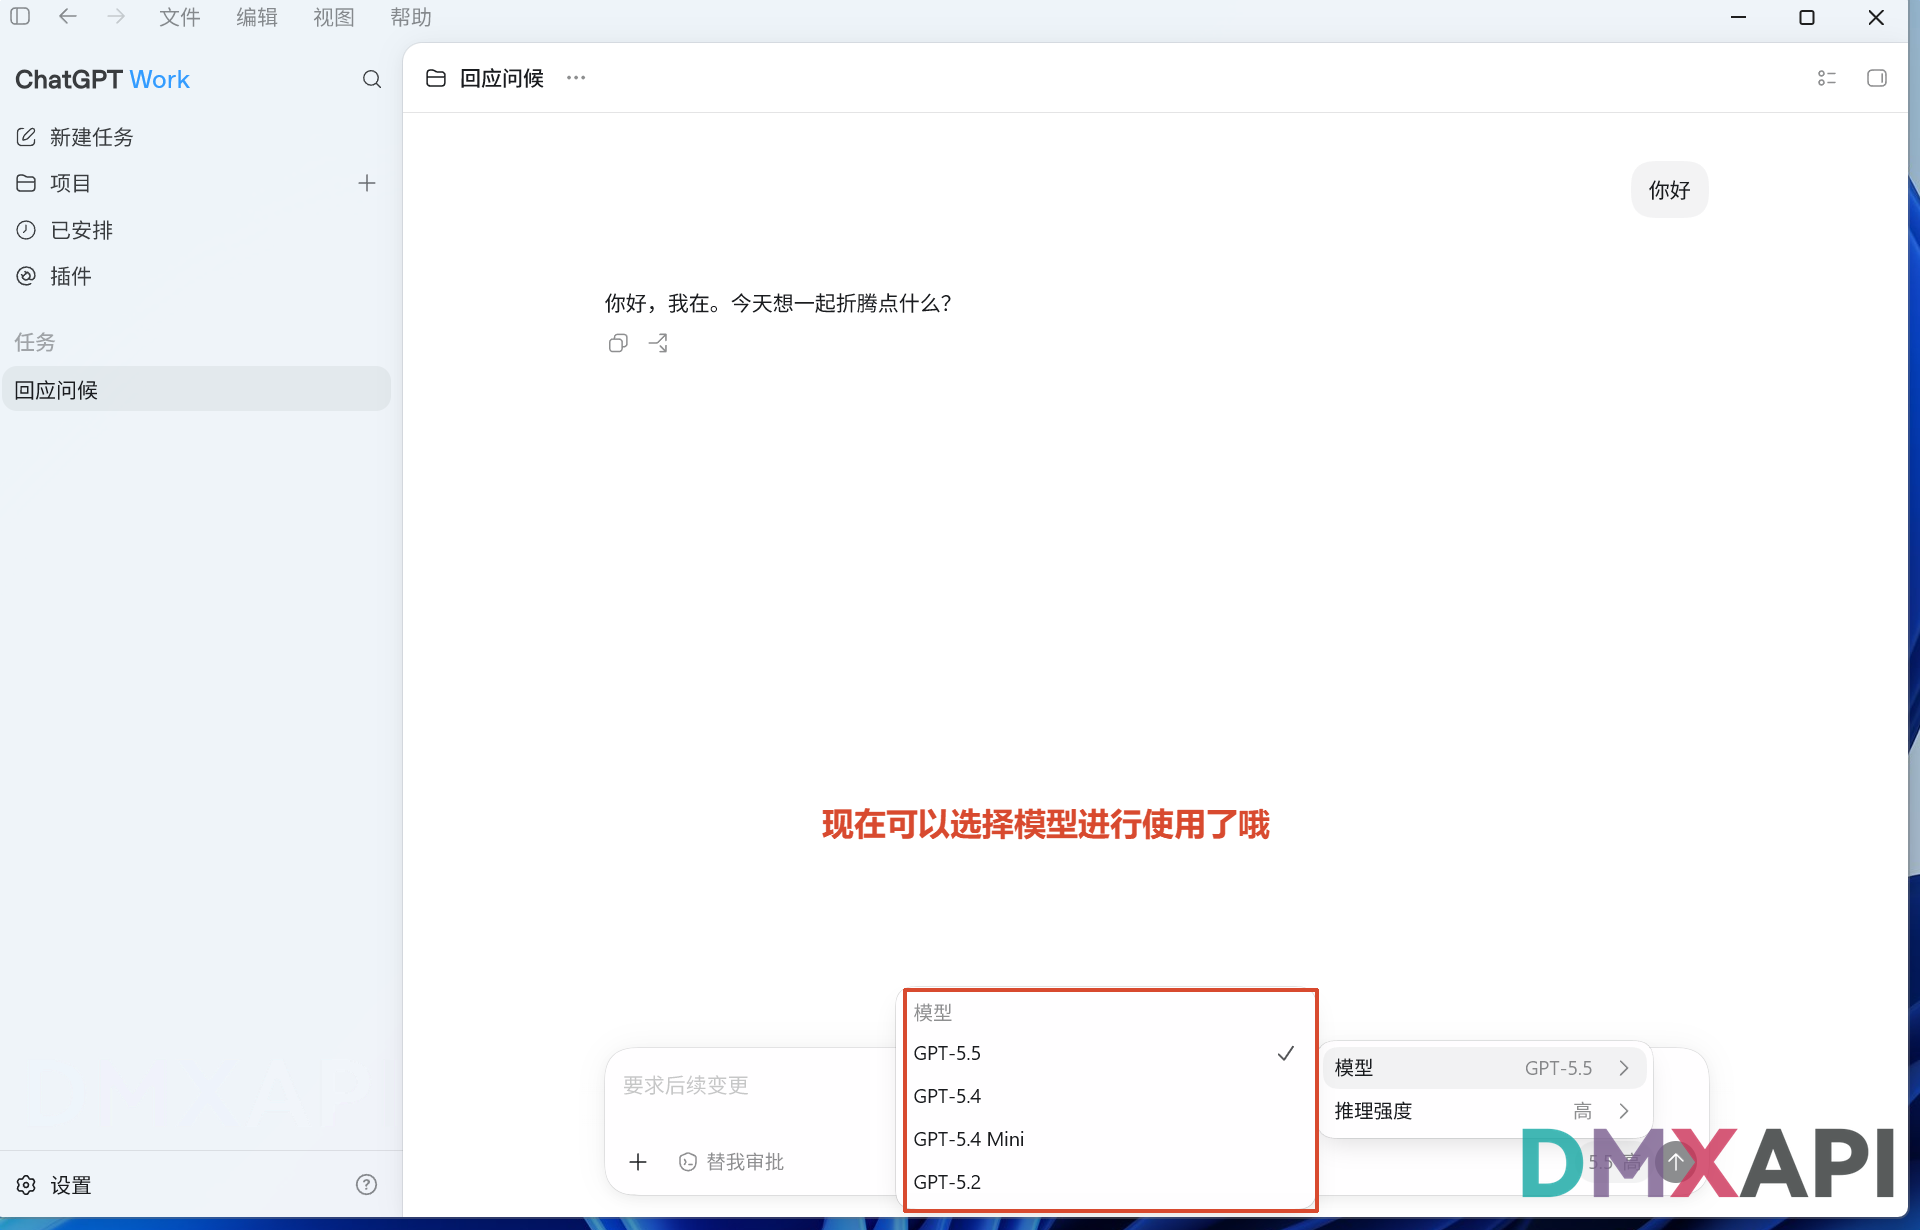Toggle the sidebar panel icon
Image resolution: width=1920 pixels, height=1230 pixels.
[x=20, y=17]
